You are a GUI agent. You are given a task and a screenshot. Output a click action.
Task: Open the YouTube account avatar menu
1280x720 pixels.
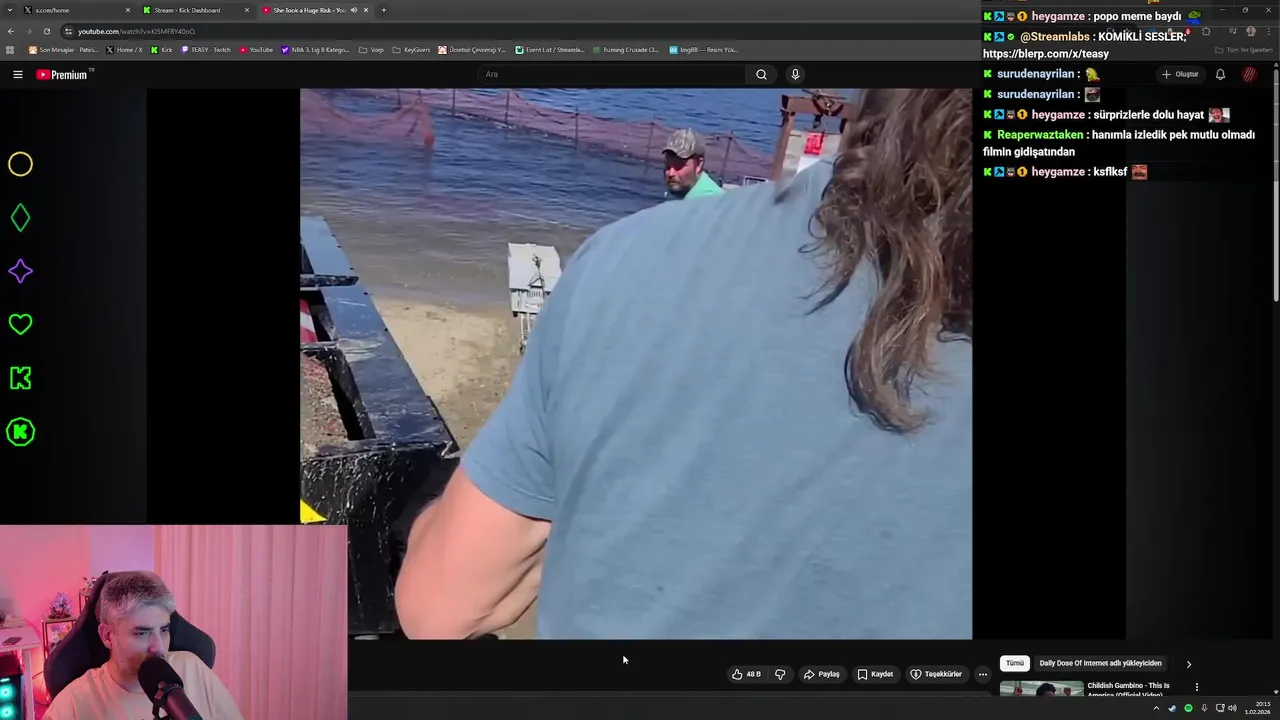pyautogui.click(x=1249, y=74)
